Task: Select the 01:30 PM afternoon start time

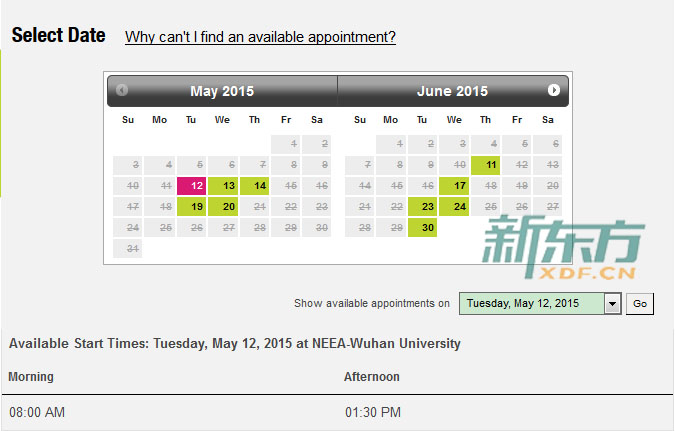Action: 373,412
